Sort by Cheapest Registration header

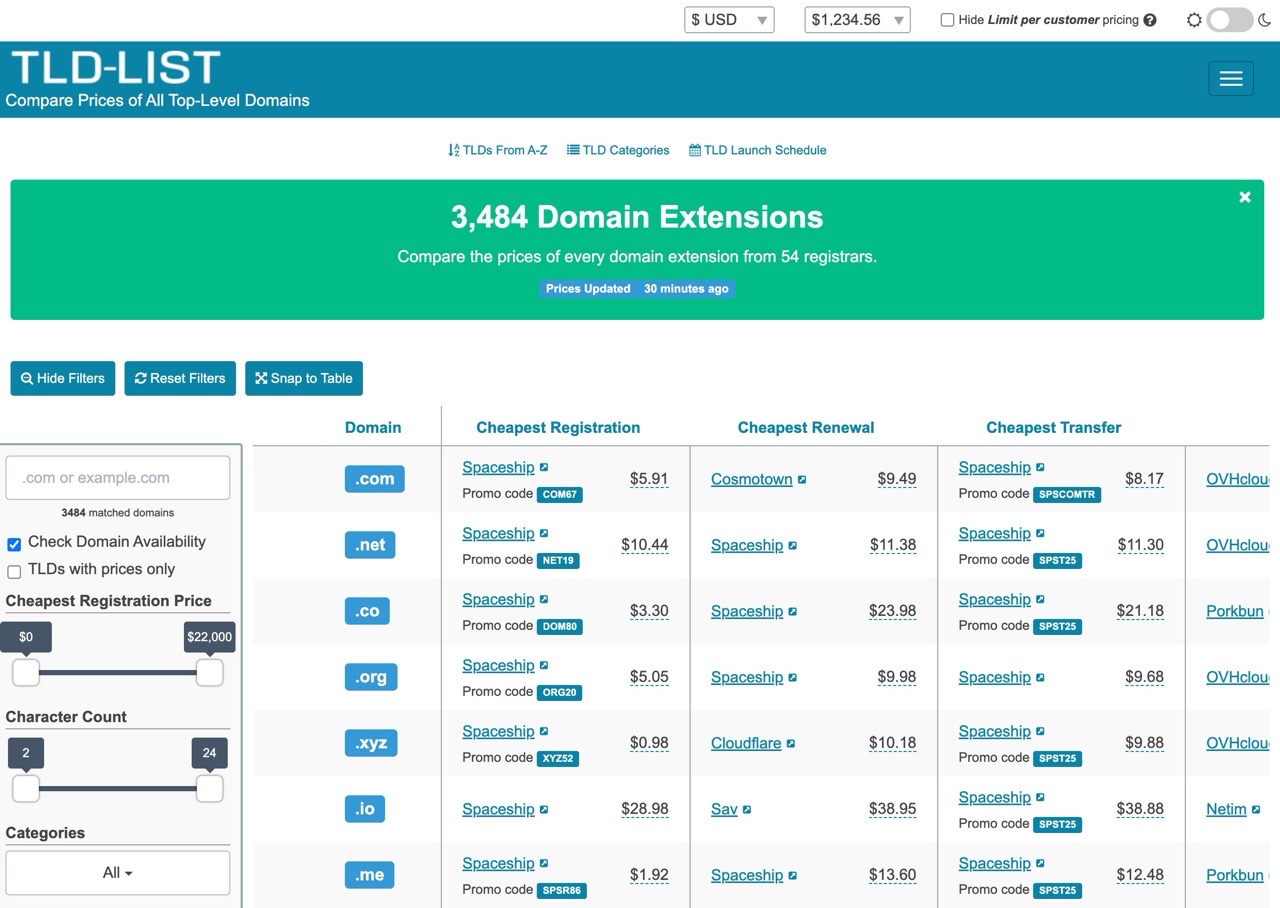tap(558, 427)
